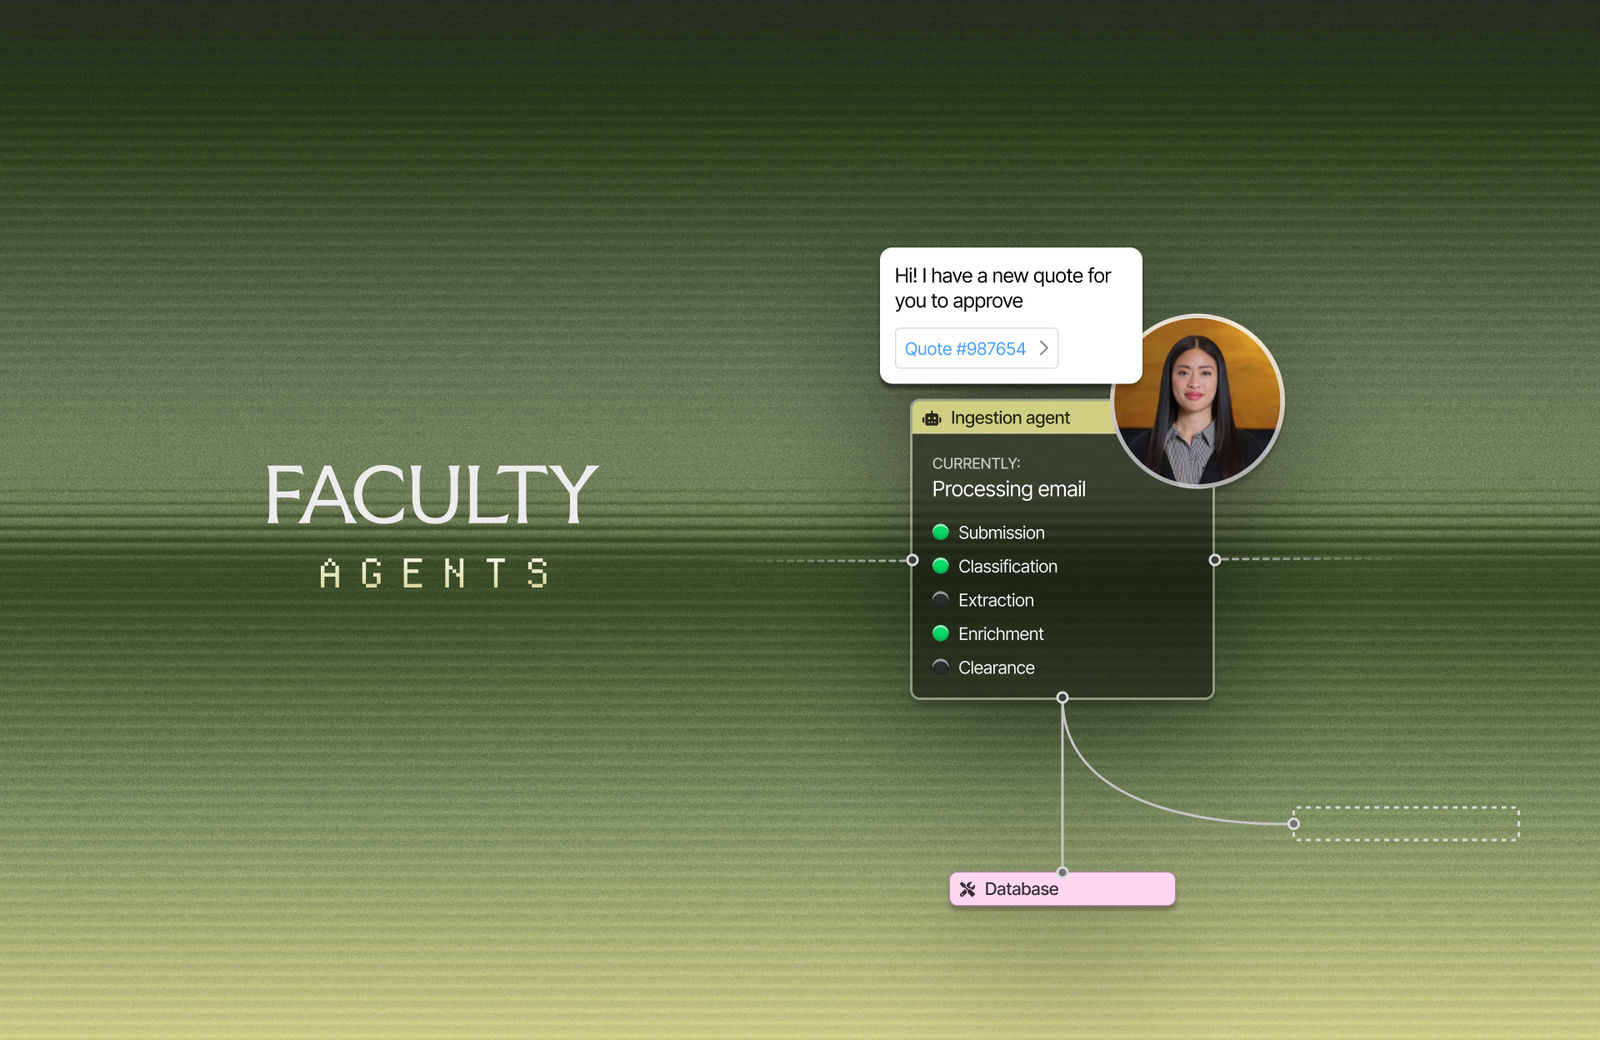Select the Submission step label
1600x1040 pixels.
click(x=1001, y=533)
